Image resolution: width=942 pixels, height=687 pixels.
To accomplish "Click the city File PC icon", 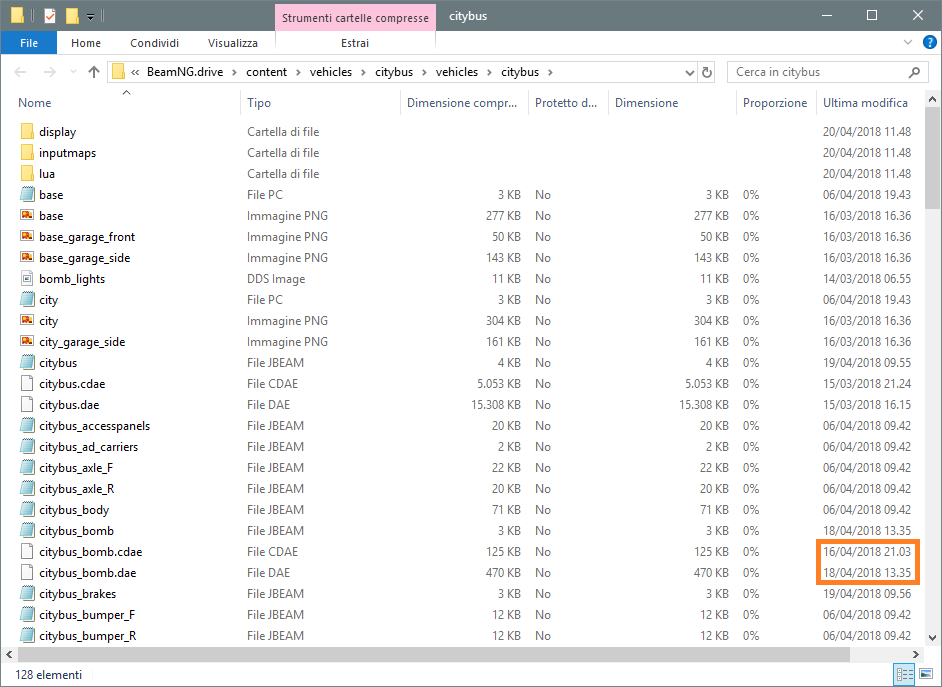I will pyautogui.click(x=27, y=300).
